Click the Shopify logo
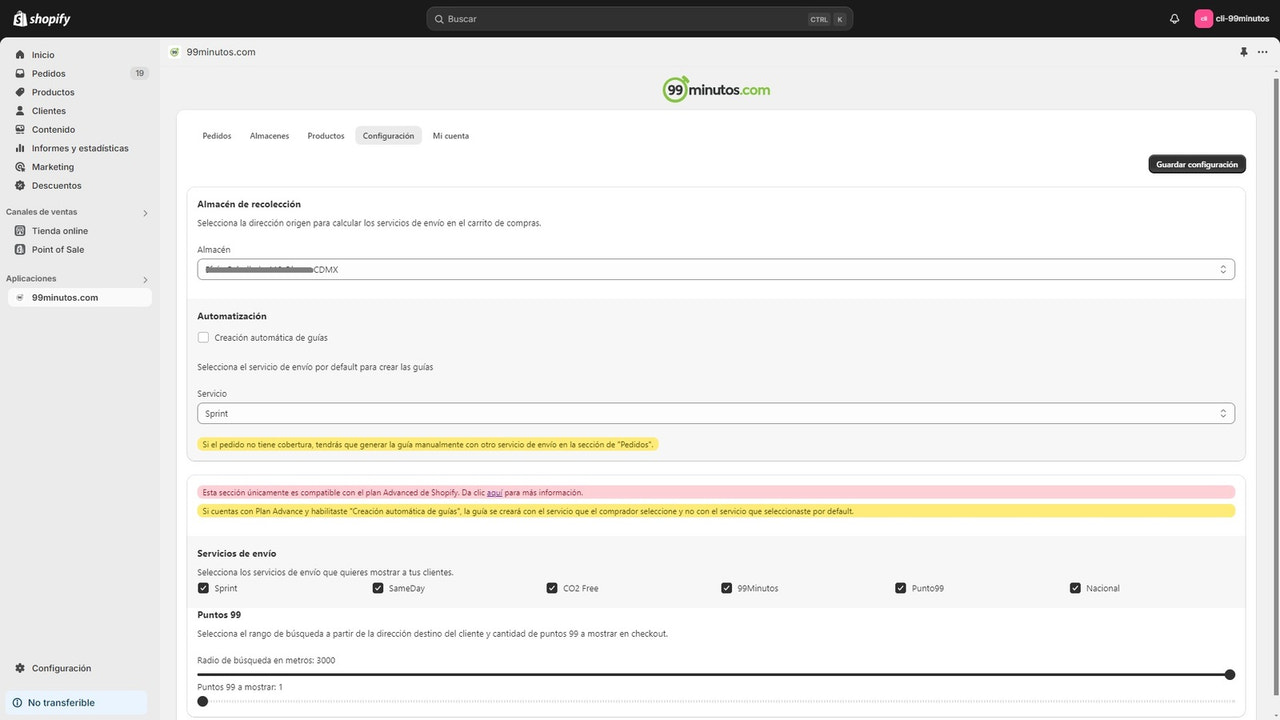This screenshot has height=720, width=1280. 41,19
